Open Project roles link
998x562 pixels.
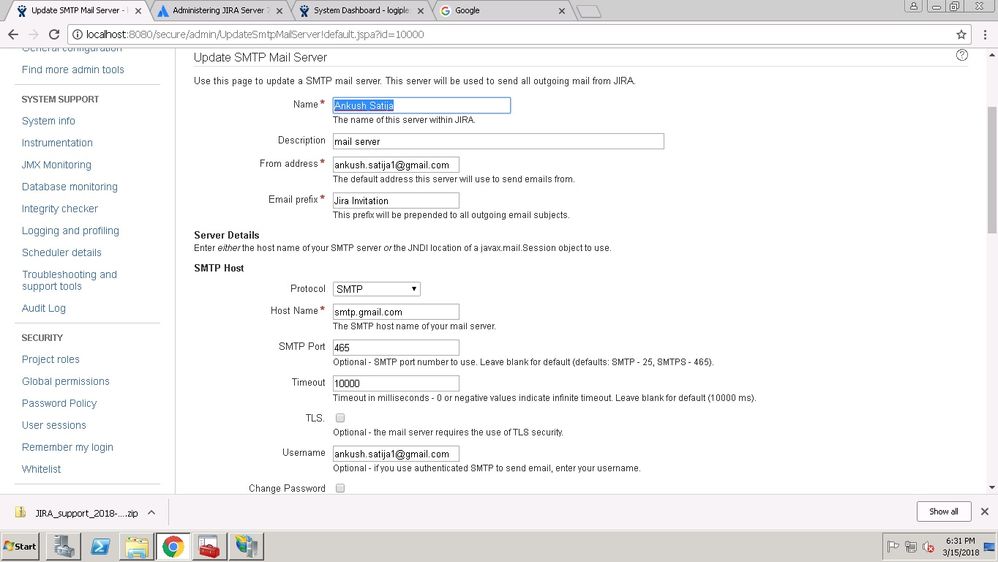click(x=50, y=360)
